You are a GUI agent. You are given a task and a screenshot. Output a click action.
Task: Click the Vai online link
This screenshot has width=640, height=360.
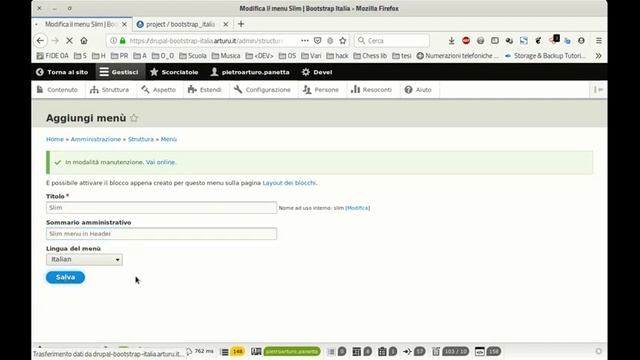[x=160, y=162]
